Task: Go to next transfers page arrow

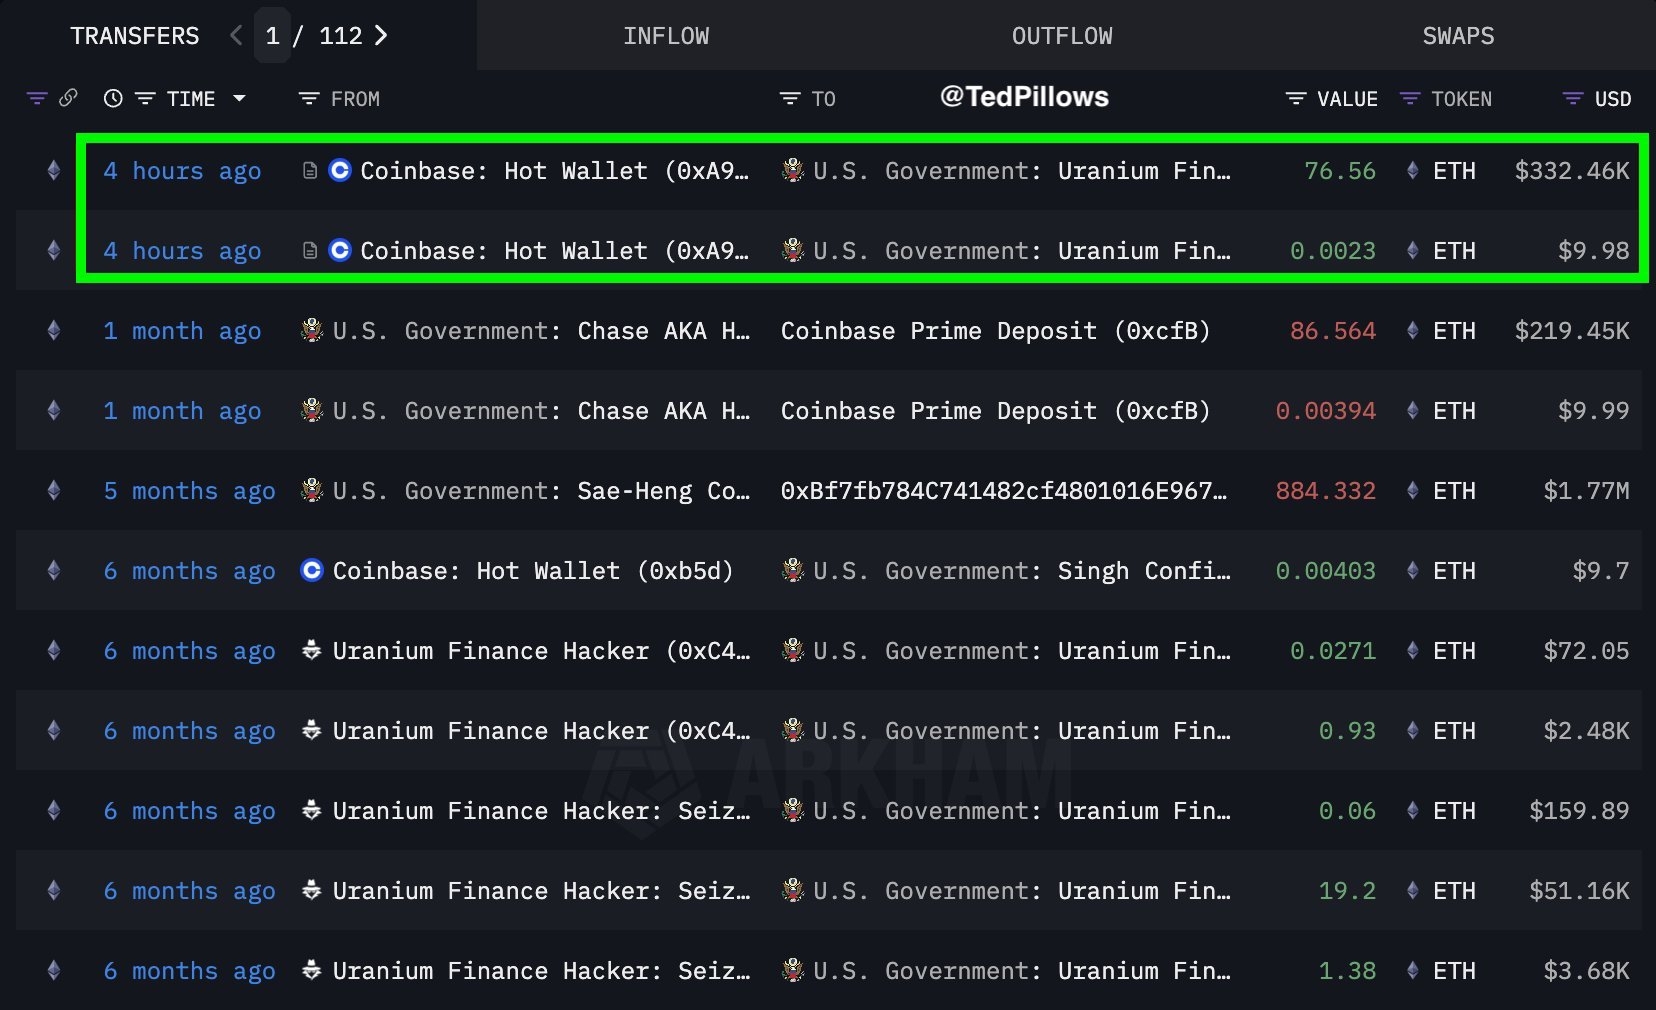Action: coord(381,36)
